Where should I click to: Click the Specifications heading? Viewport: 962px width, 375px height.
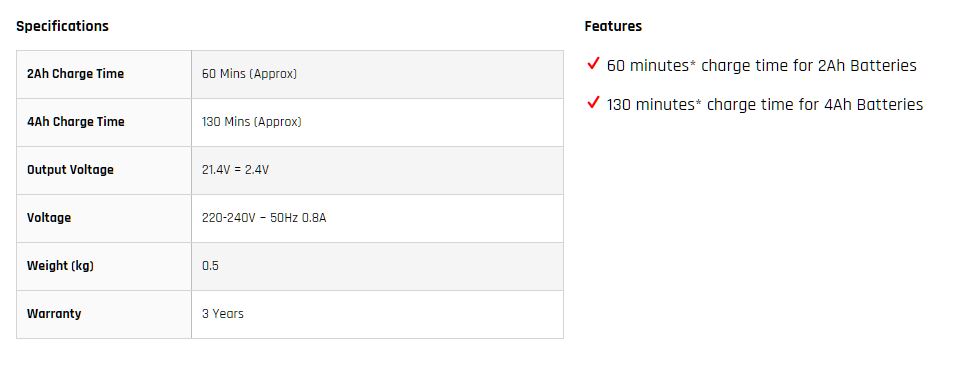point(62,26)
